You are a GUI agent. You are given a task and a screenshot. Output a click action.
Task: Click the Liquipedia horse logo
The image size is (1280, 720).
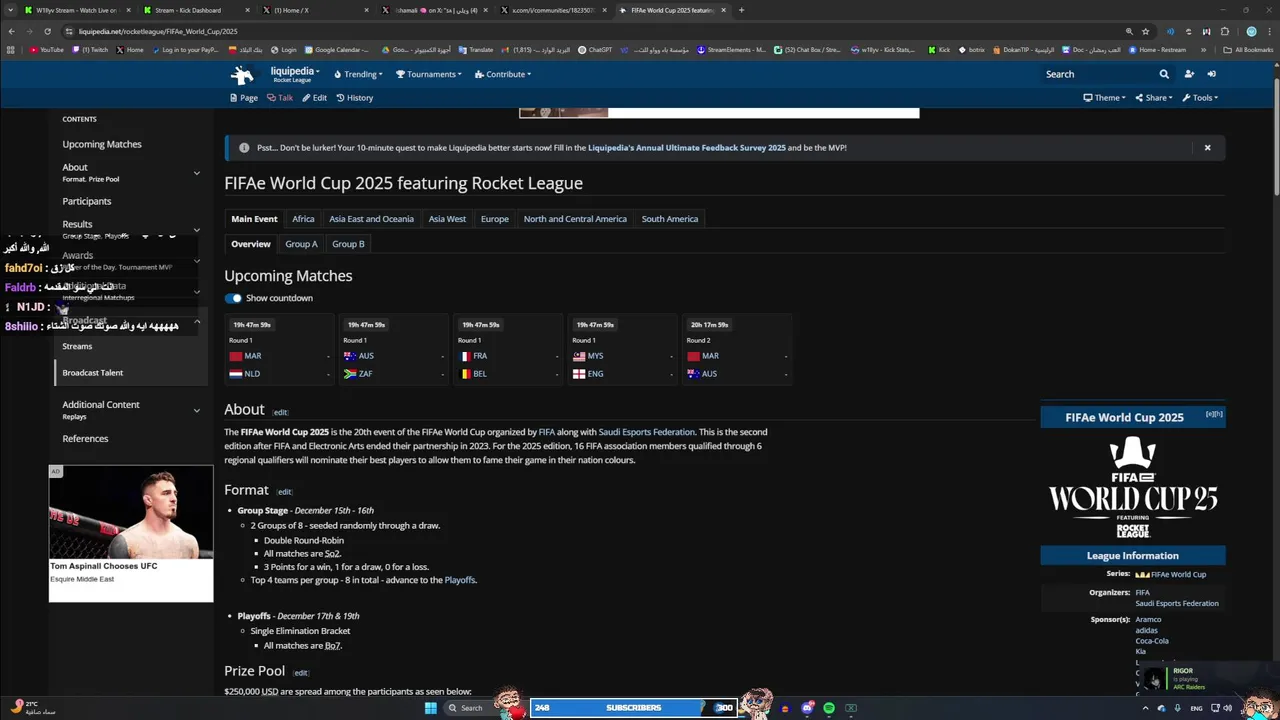click(242, 74)
